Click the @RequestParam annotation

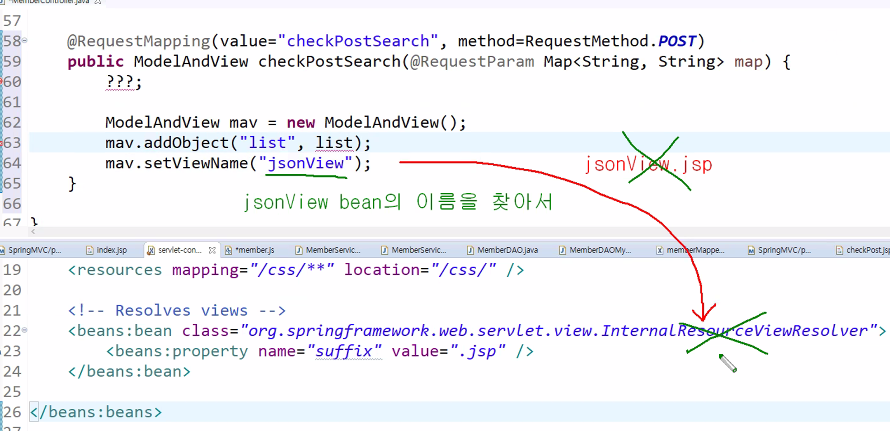(x=472, y=61)
